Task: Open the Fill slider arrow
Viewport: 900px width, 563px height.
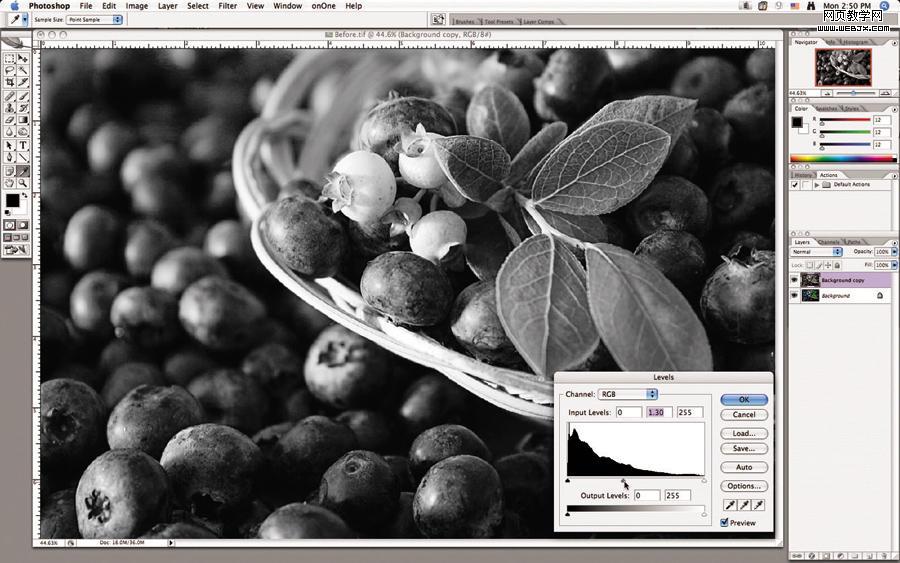Action: click(x=895, y=265)
